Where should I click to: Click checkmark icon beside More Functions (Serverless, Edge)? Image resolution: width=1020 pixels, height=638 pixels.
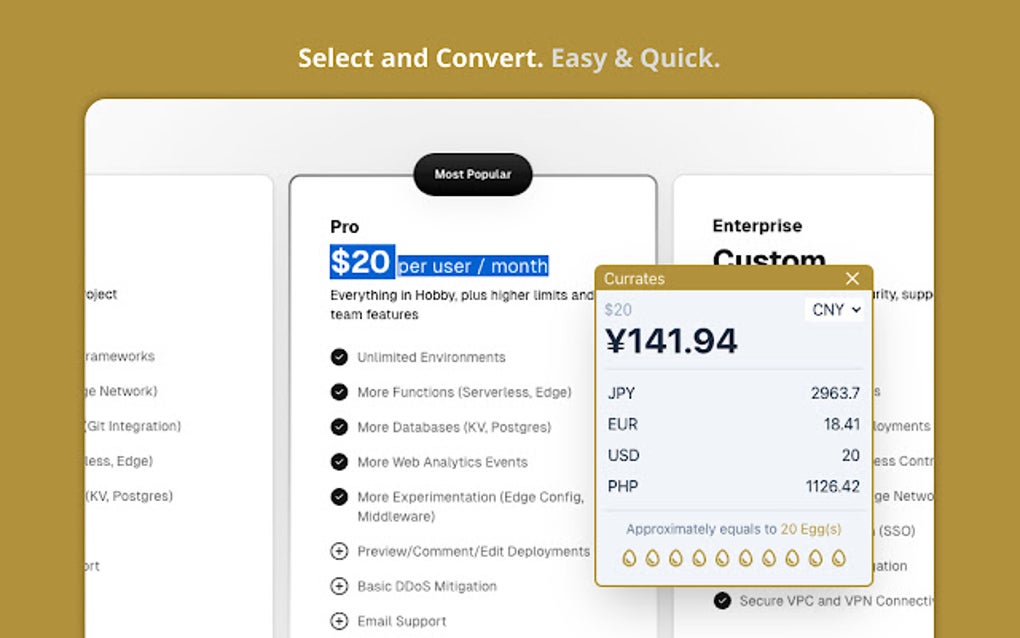tap(337, 392)
